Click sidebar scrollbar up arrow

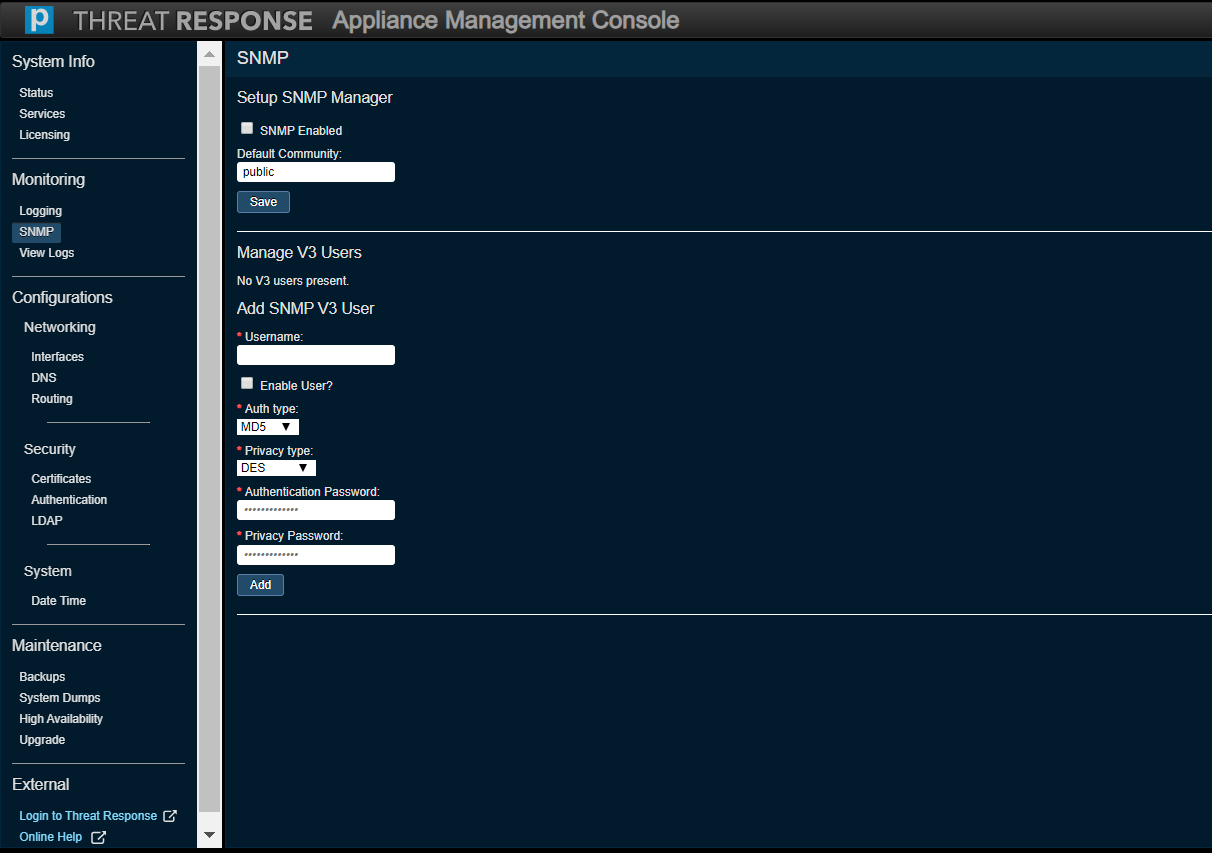(x=209, y=54)
